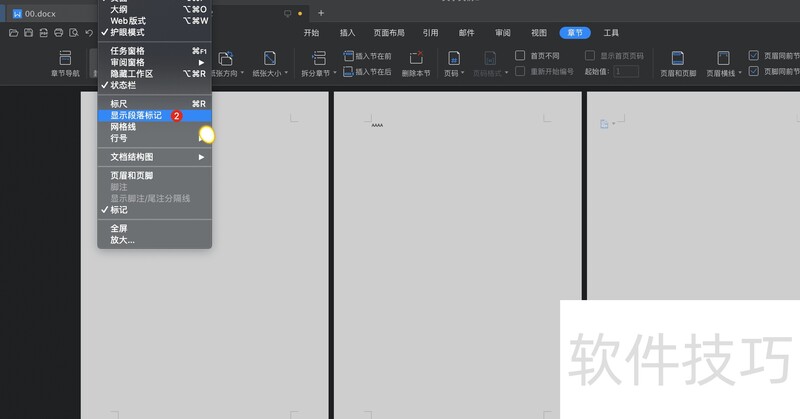800x419 pixels.
Task: Click the 插入节在前 (insert section before) icon
Action: coord(348,57)
